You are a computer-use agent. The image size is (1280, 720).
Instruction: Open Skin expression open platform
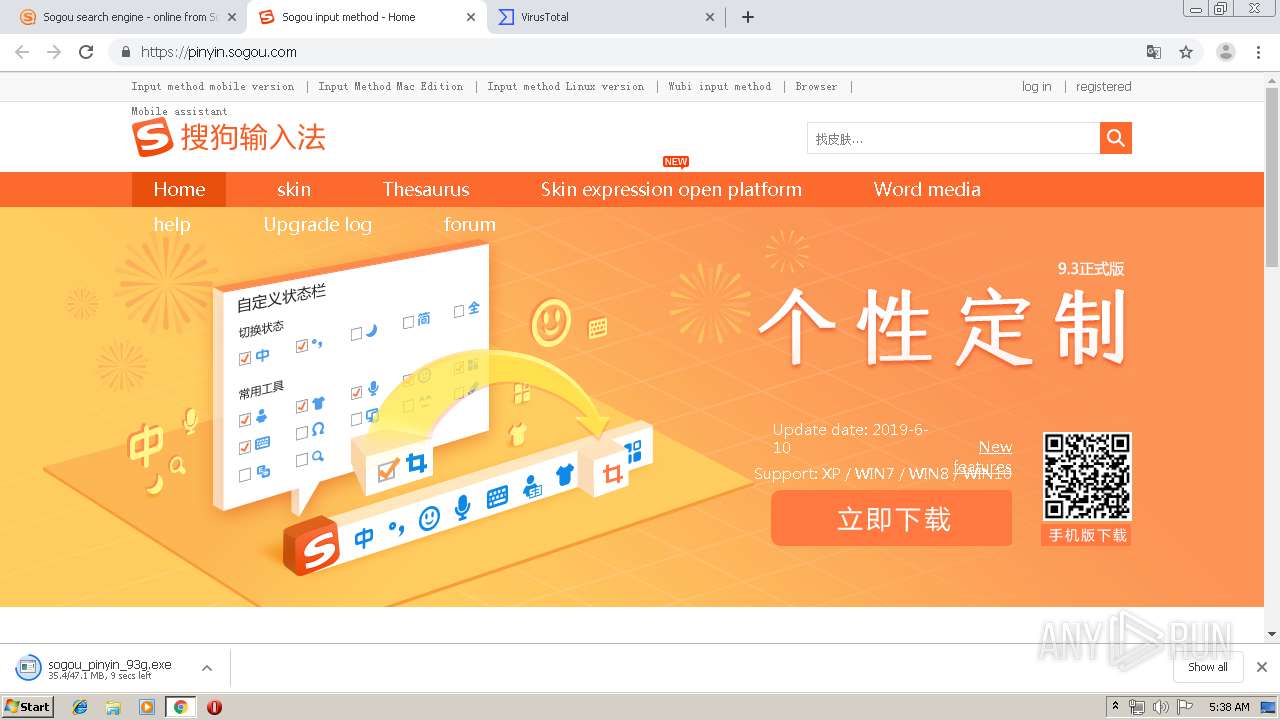pos(671,189)
